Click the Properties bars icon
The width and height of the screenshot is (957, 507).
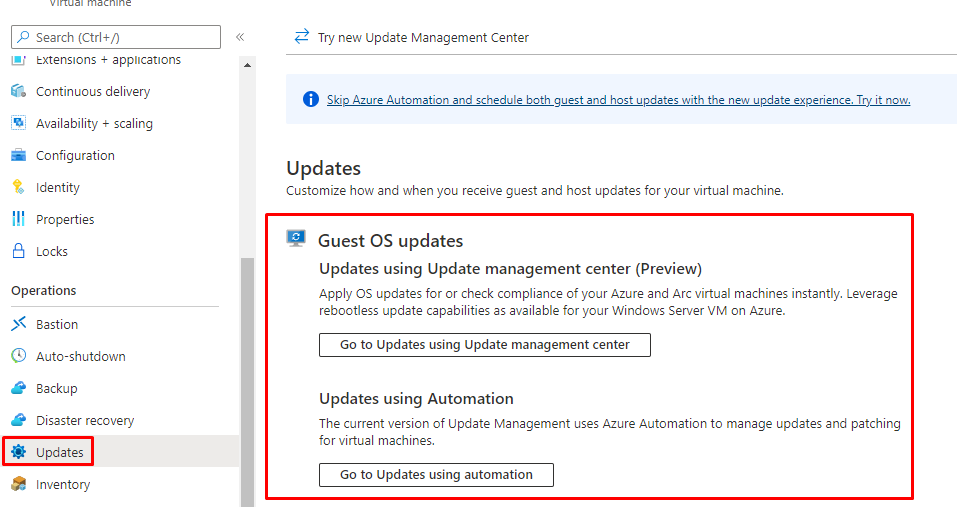click(18, 220)
